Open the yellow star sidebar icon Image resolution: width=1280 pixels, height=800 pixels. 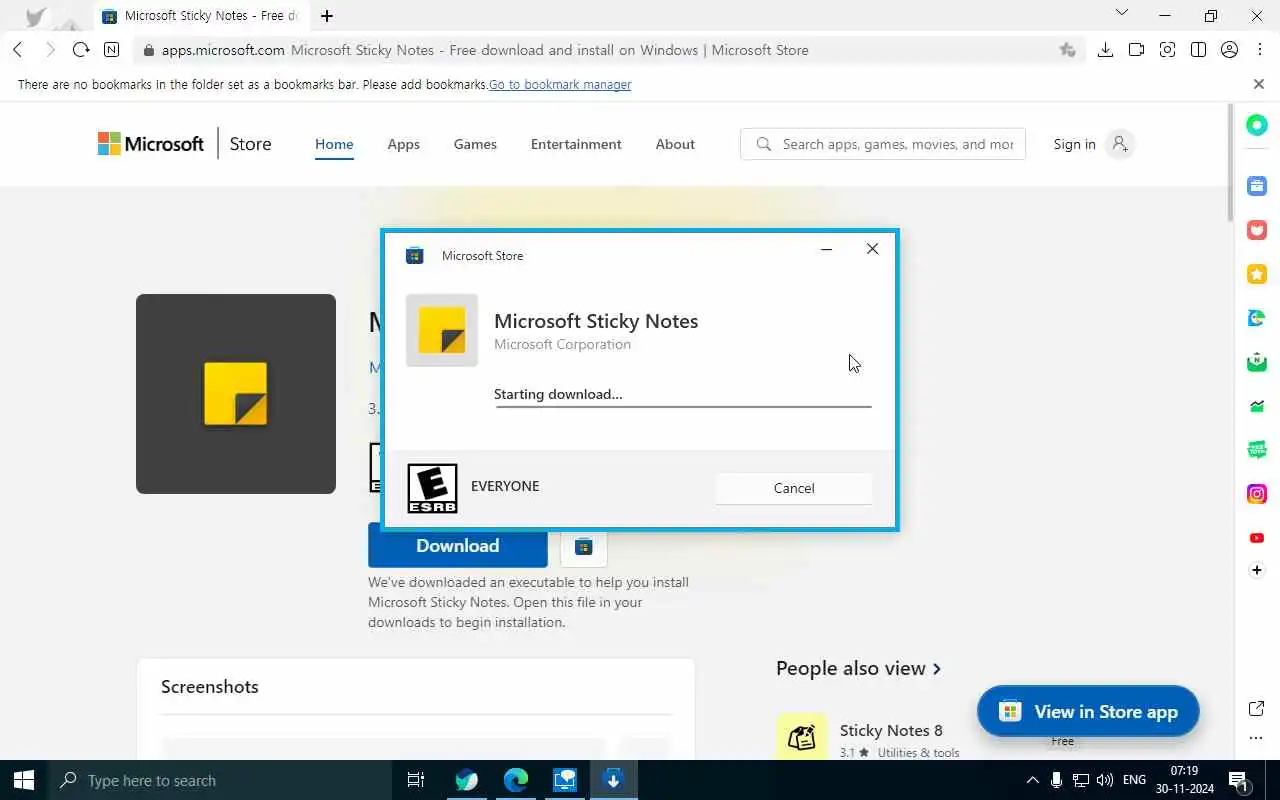pos(1257,274)
